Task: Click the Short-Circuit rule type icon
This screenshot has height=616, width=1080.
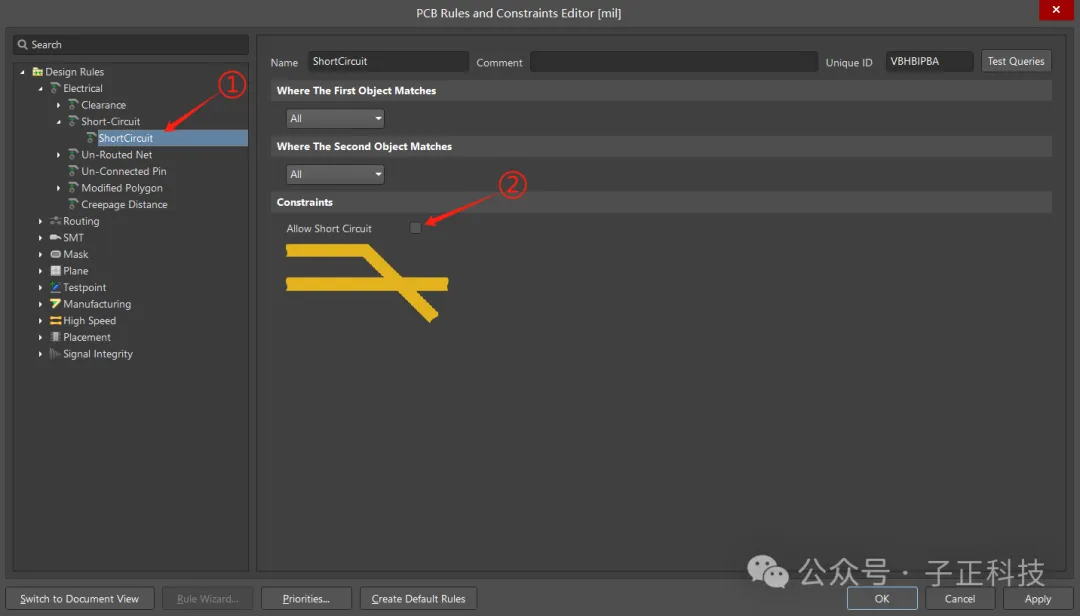Action: coord(73,121)
